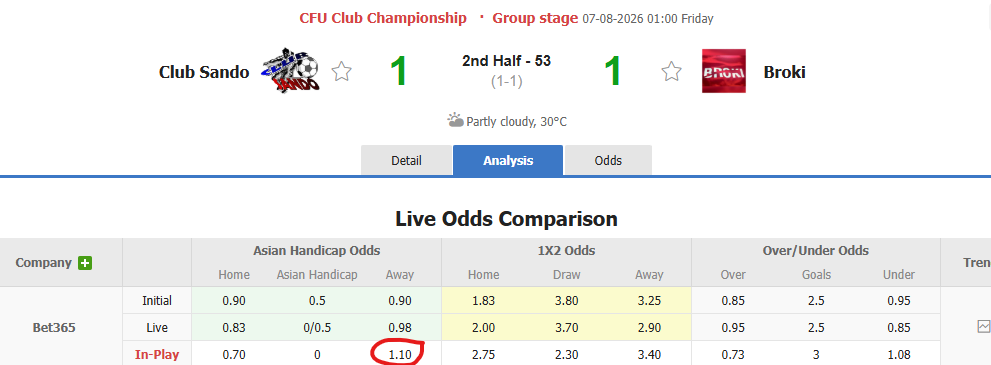The image size is (991, 365).
Task: Select the In-Play row label
Action: pos(157,355)
